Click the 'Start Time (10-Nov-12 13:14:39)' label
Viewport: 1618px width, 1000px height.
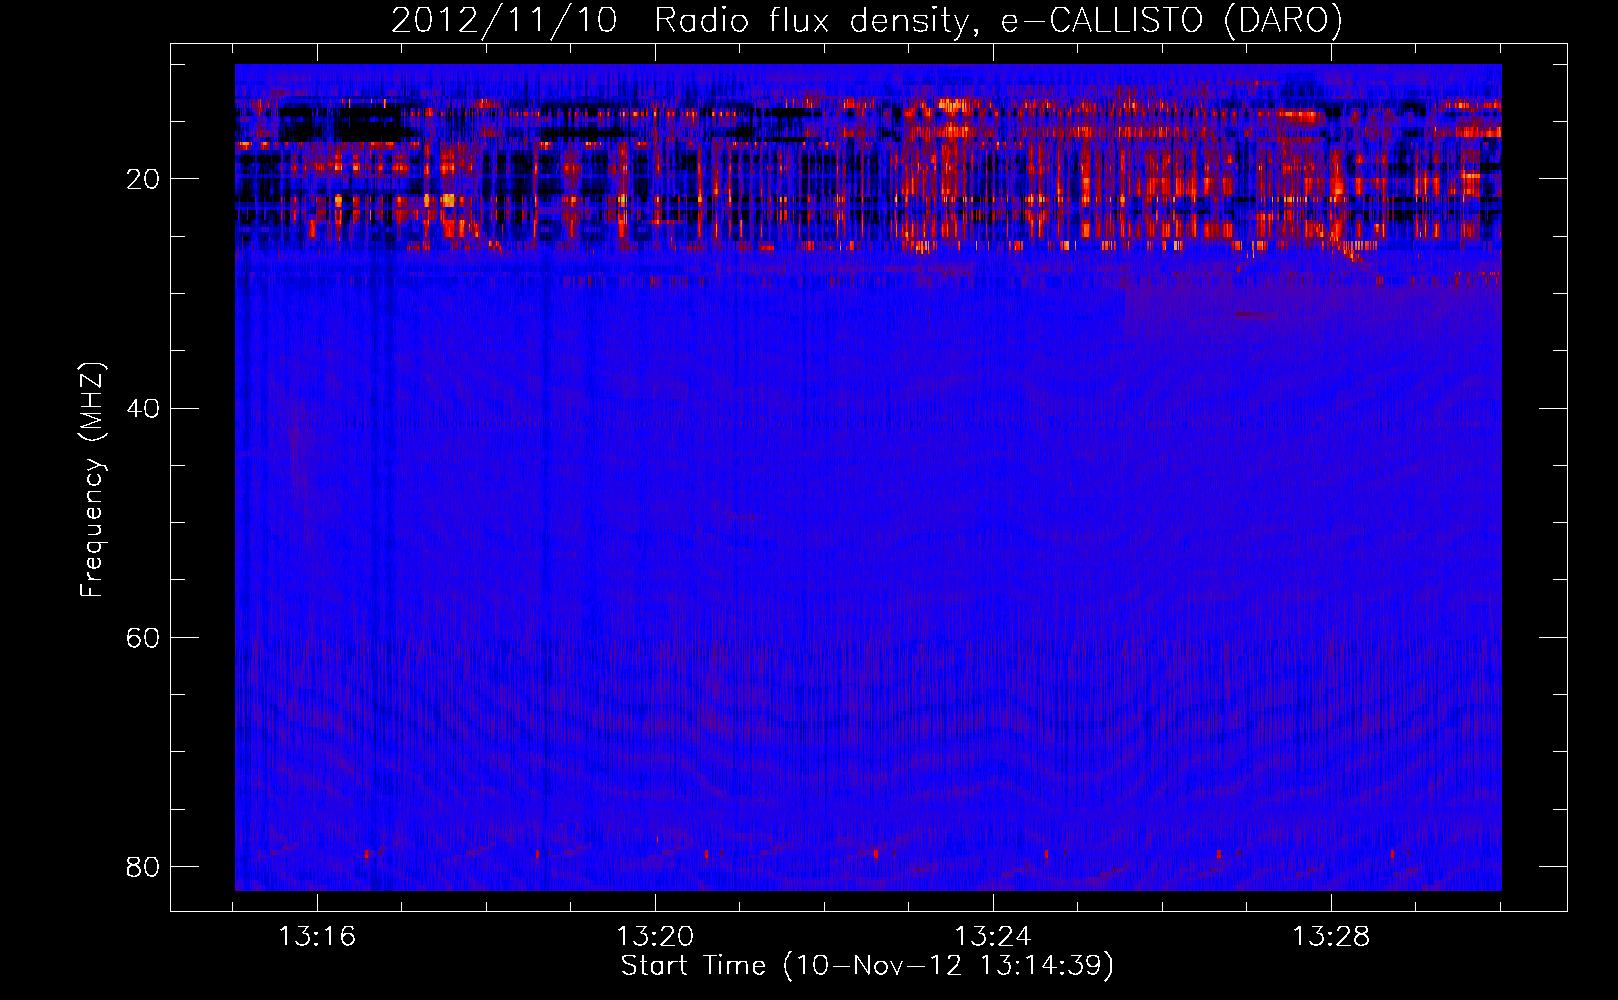coord(867,966)
